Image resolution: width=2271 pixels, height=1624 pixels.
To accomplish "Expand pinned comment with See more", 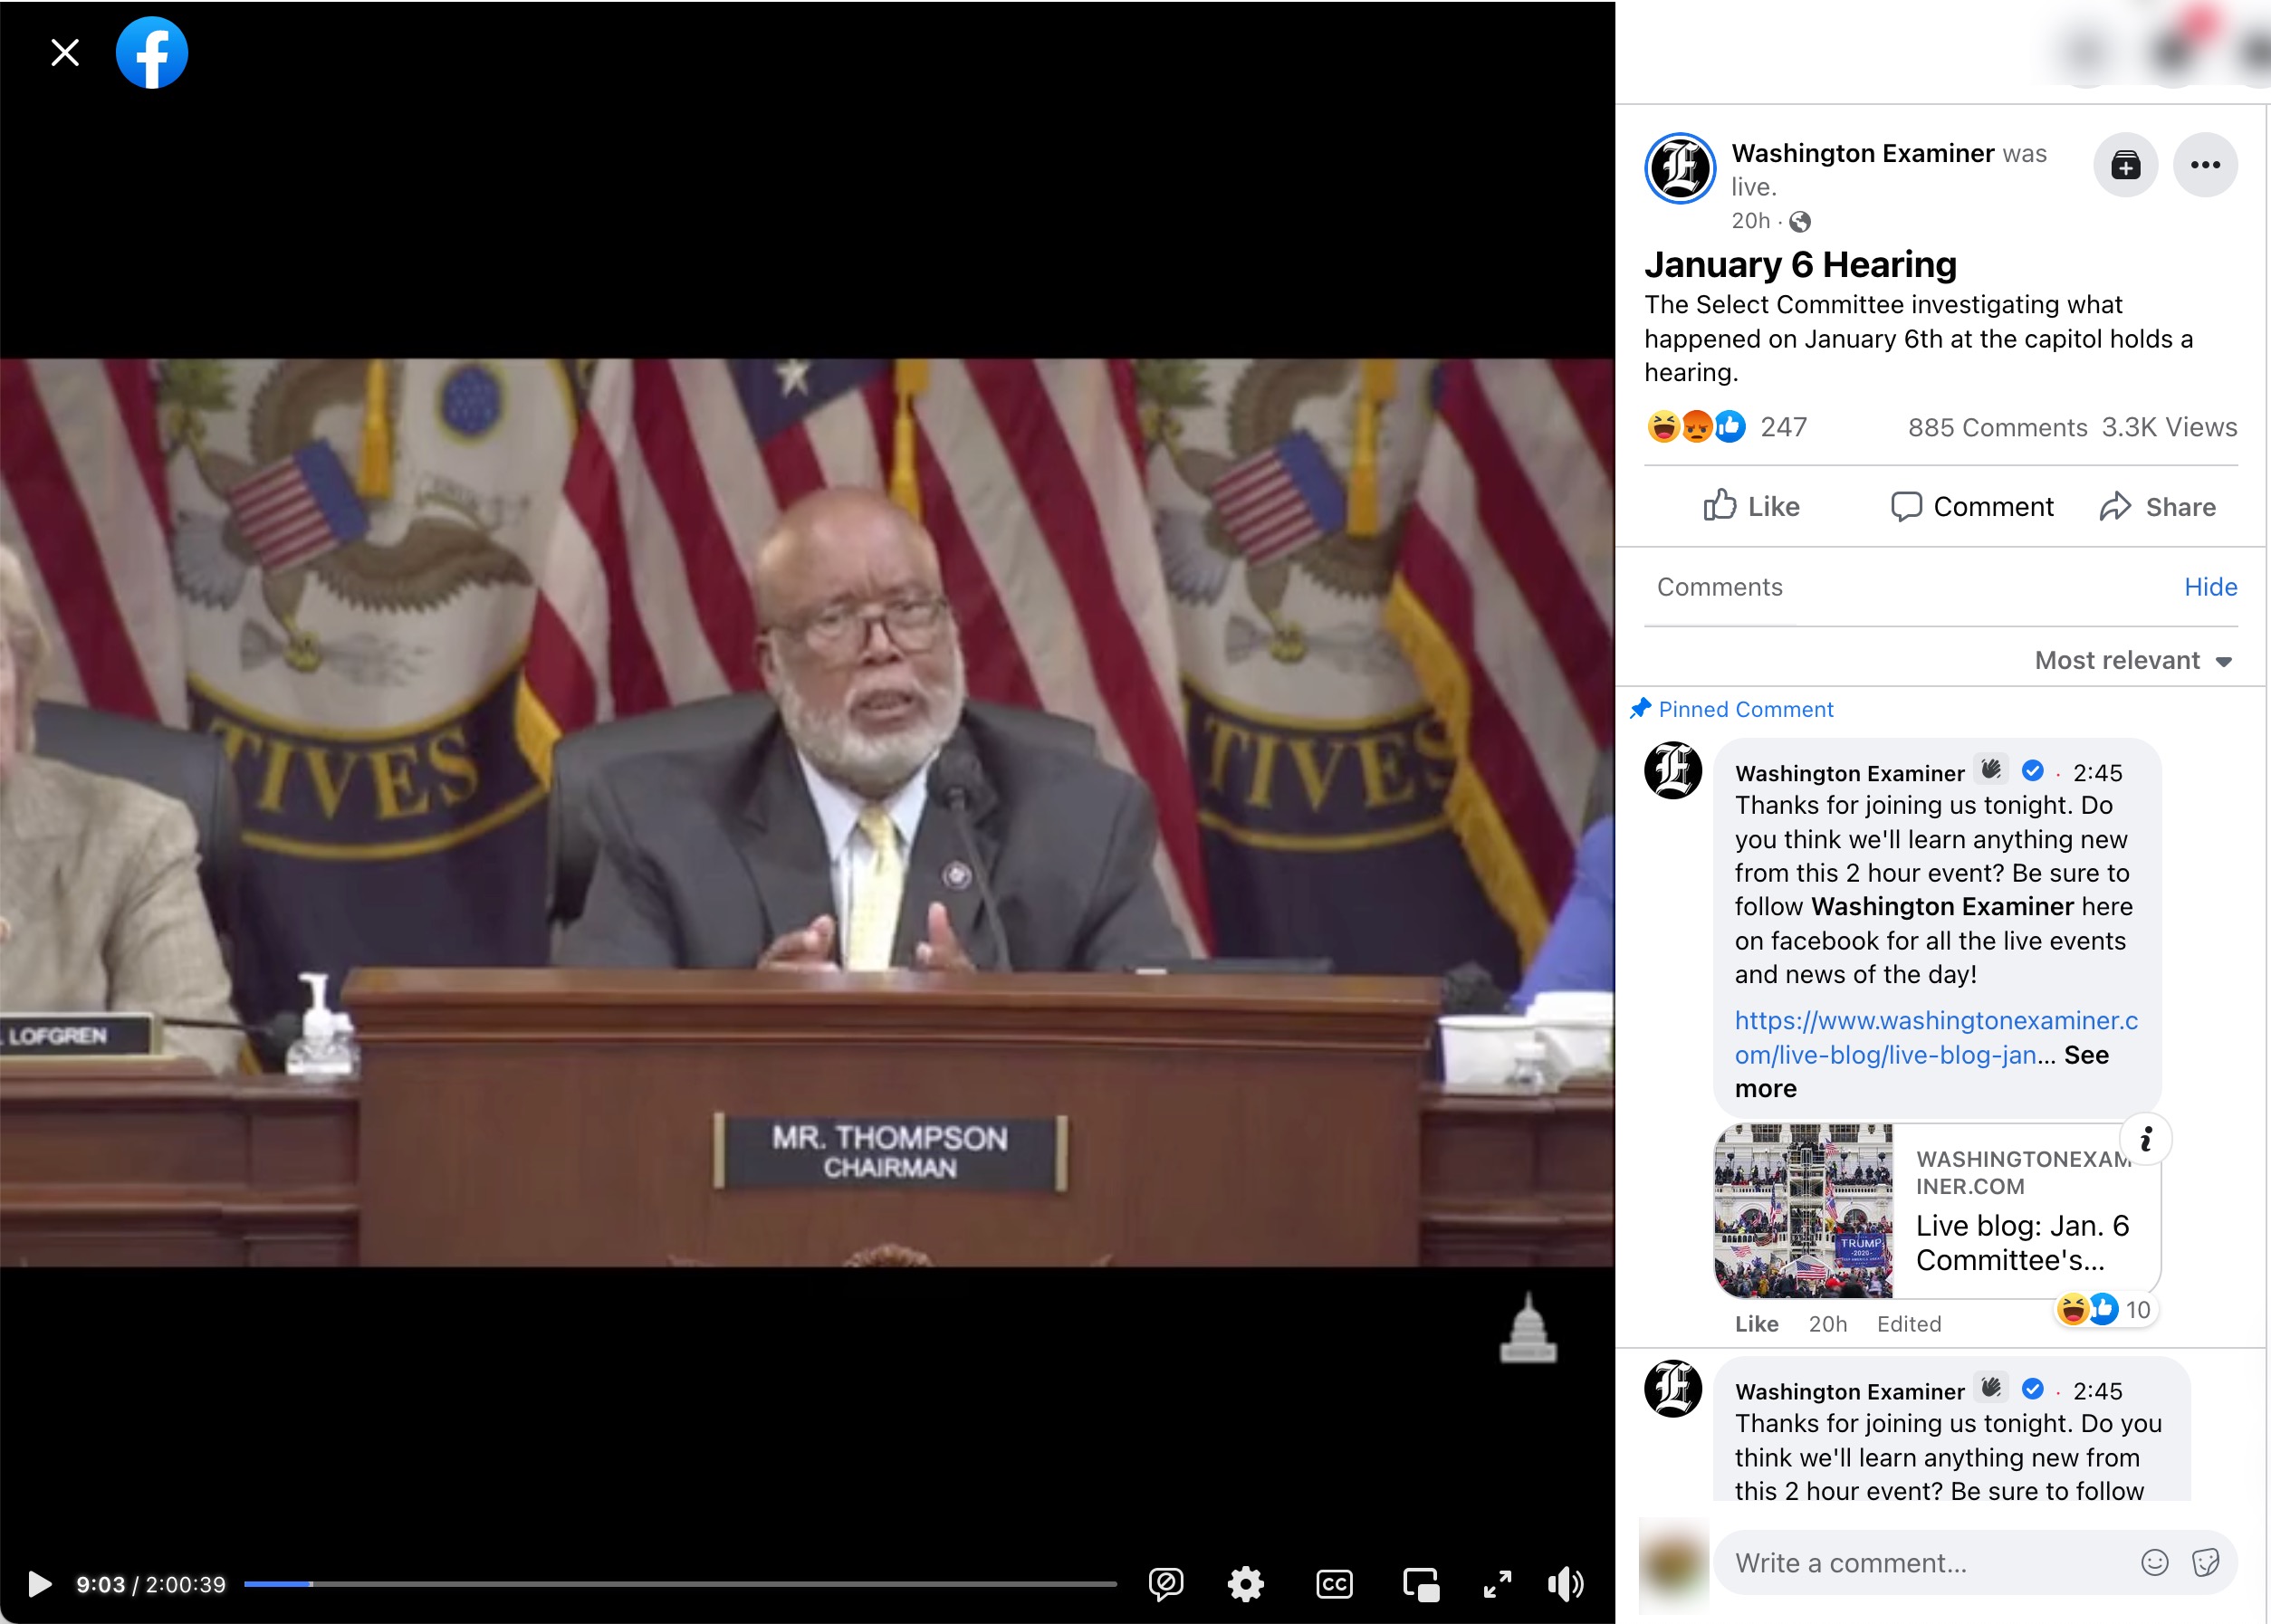I will pos(2086,1055).
